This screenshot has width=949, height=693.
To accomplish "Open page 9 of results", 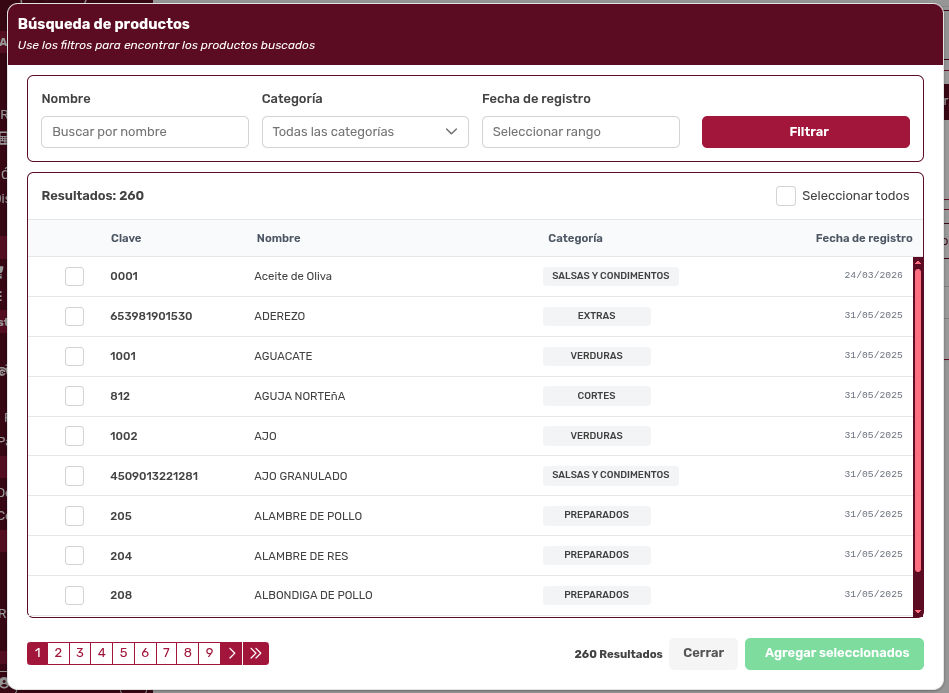I will tap(209, 653).
